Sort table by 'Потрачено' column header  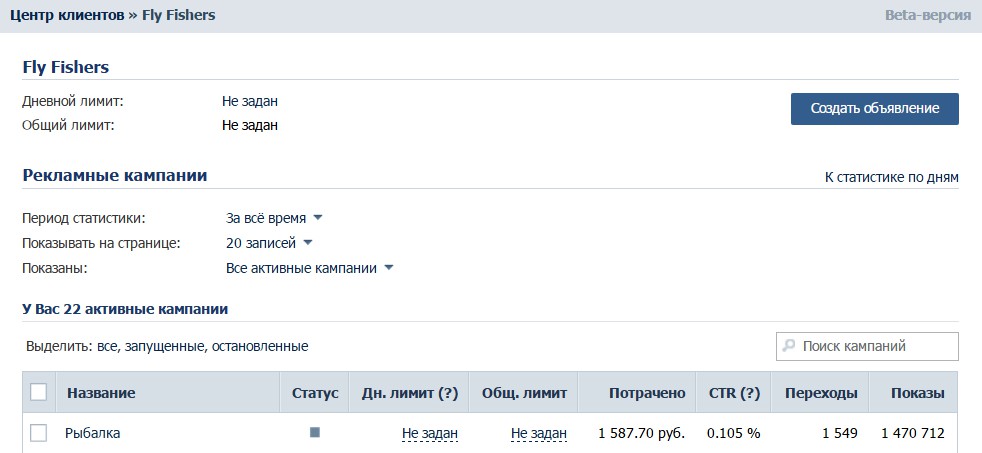pyautogui.click(x=648, y=393)
